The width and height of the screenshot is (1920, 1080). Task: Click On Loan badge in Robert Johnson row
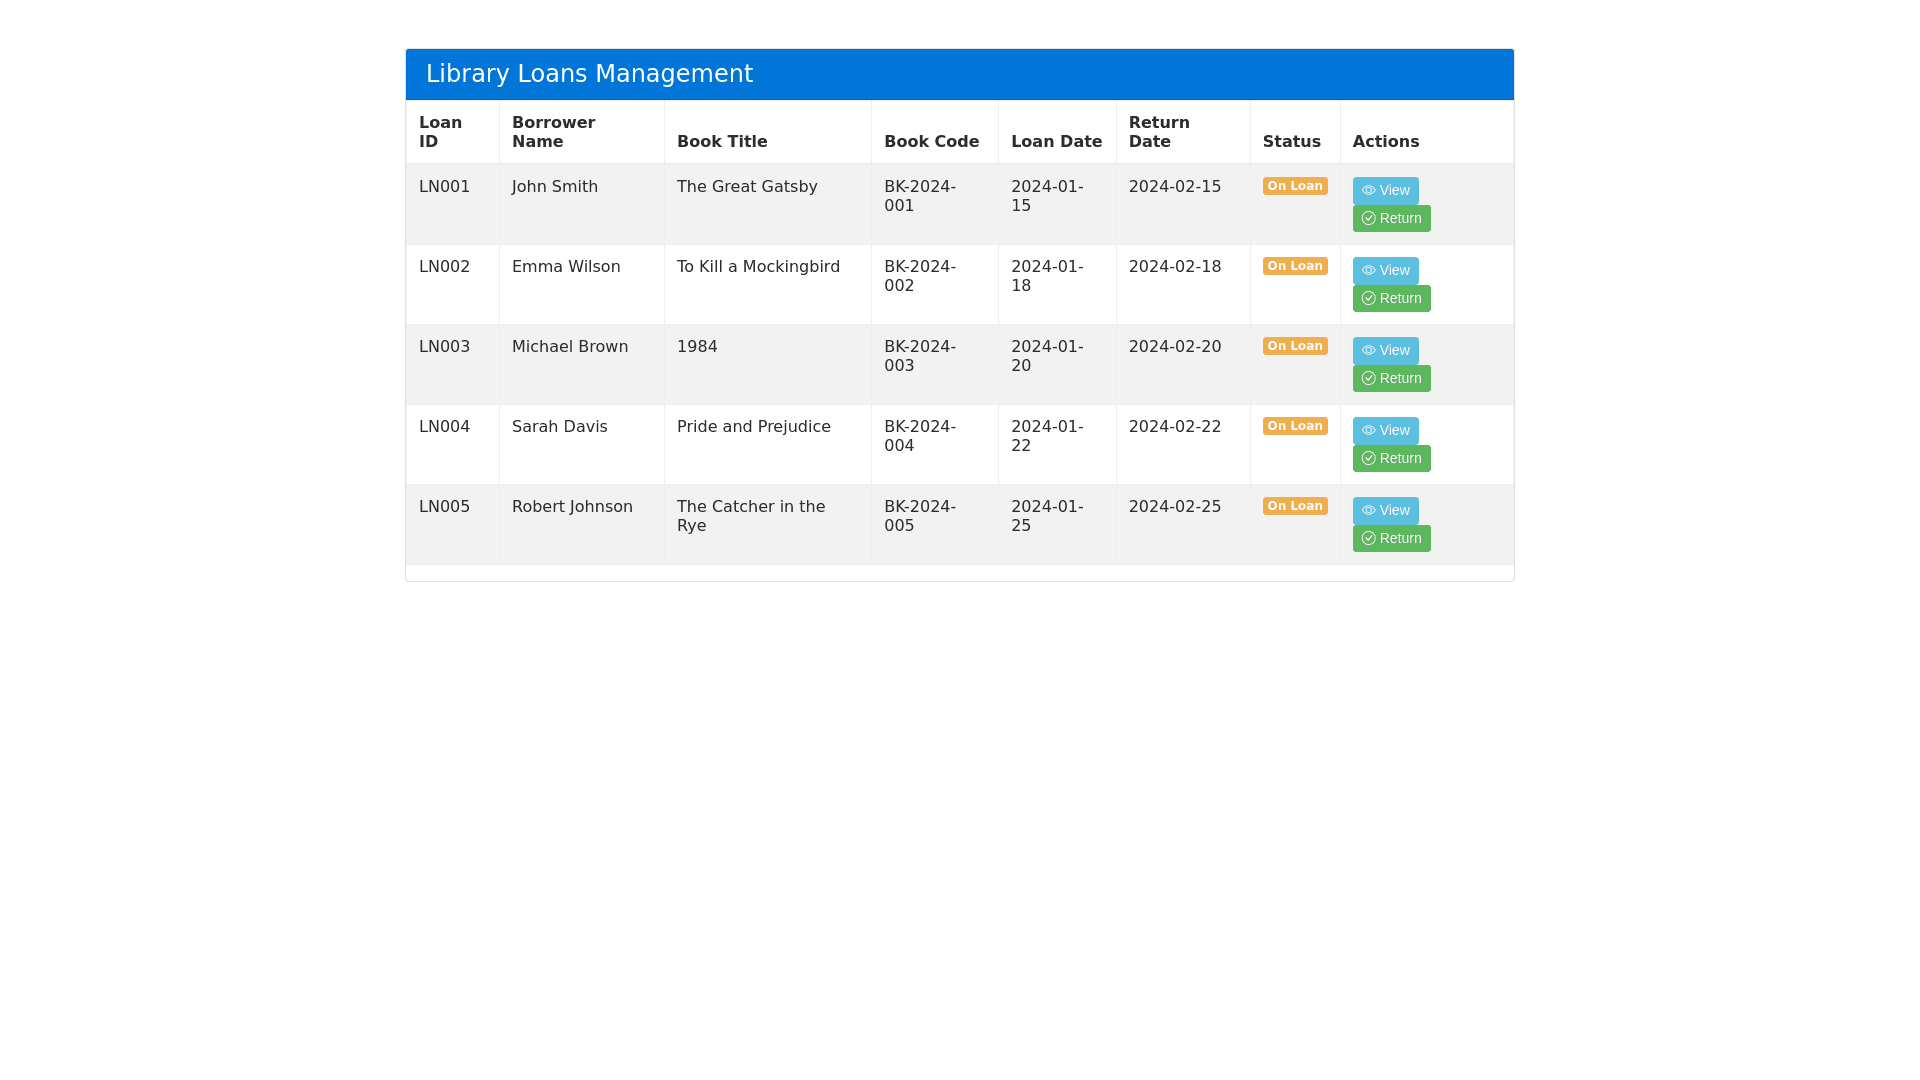point(1294,506)
